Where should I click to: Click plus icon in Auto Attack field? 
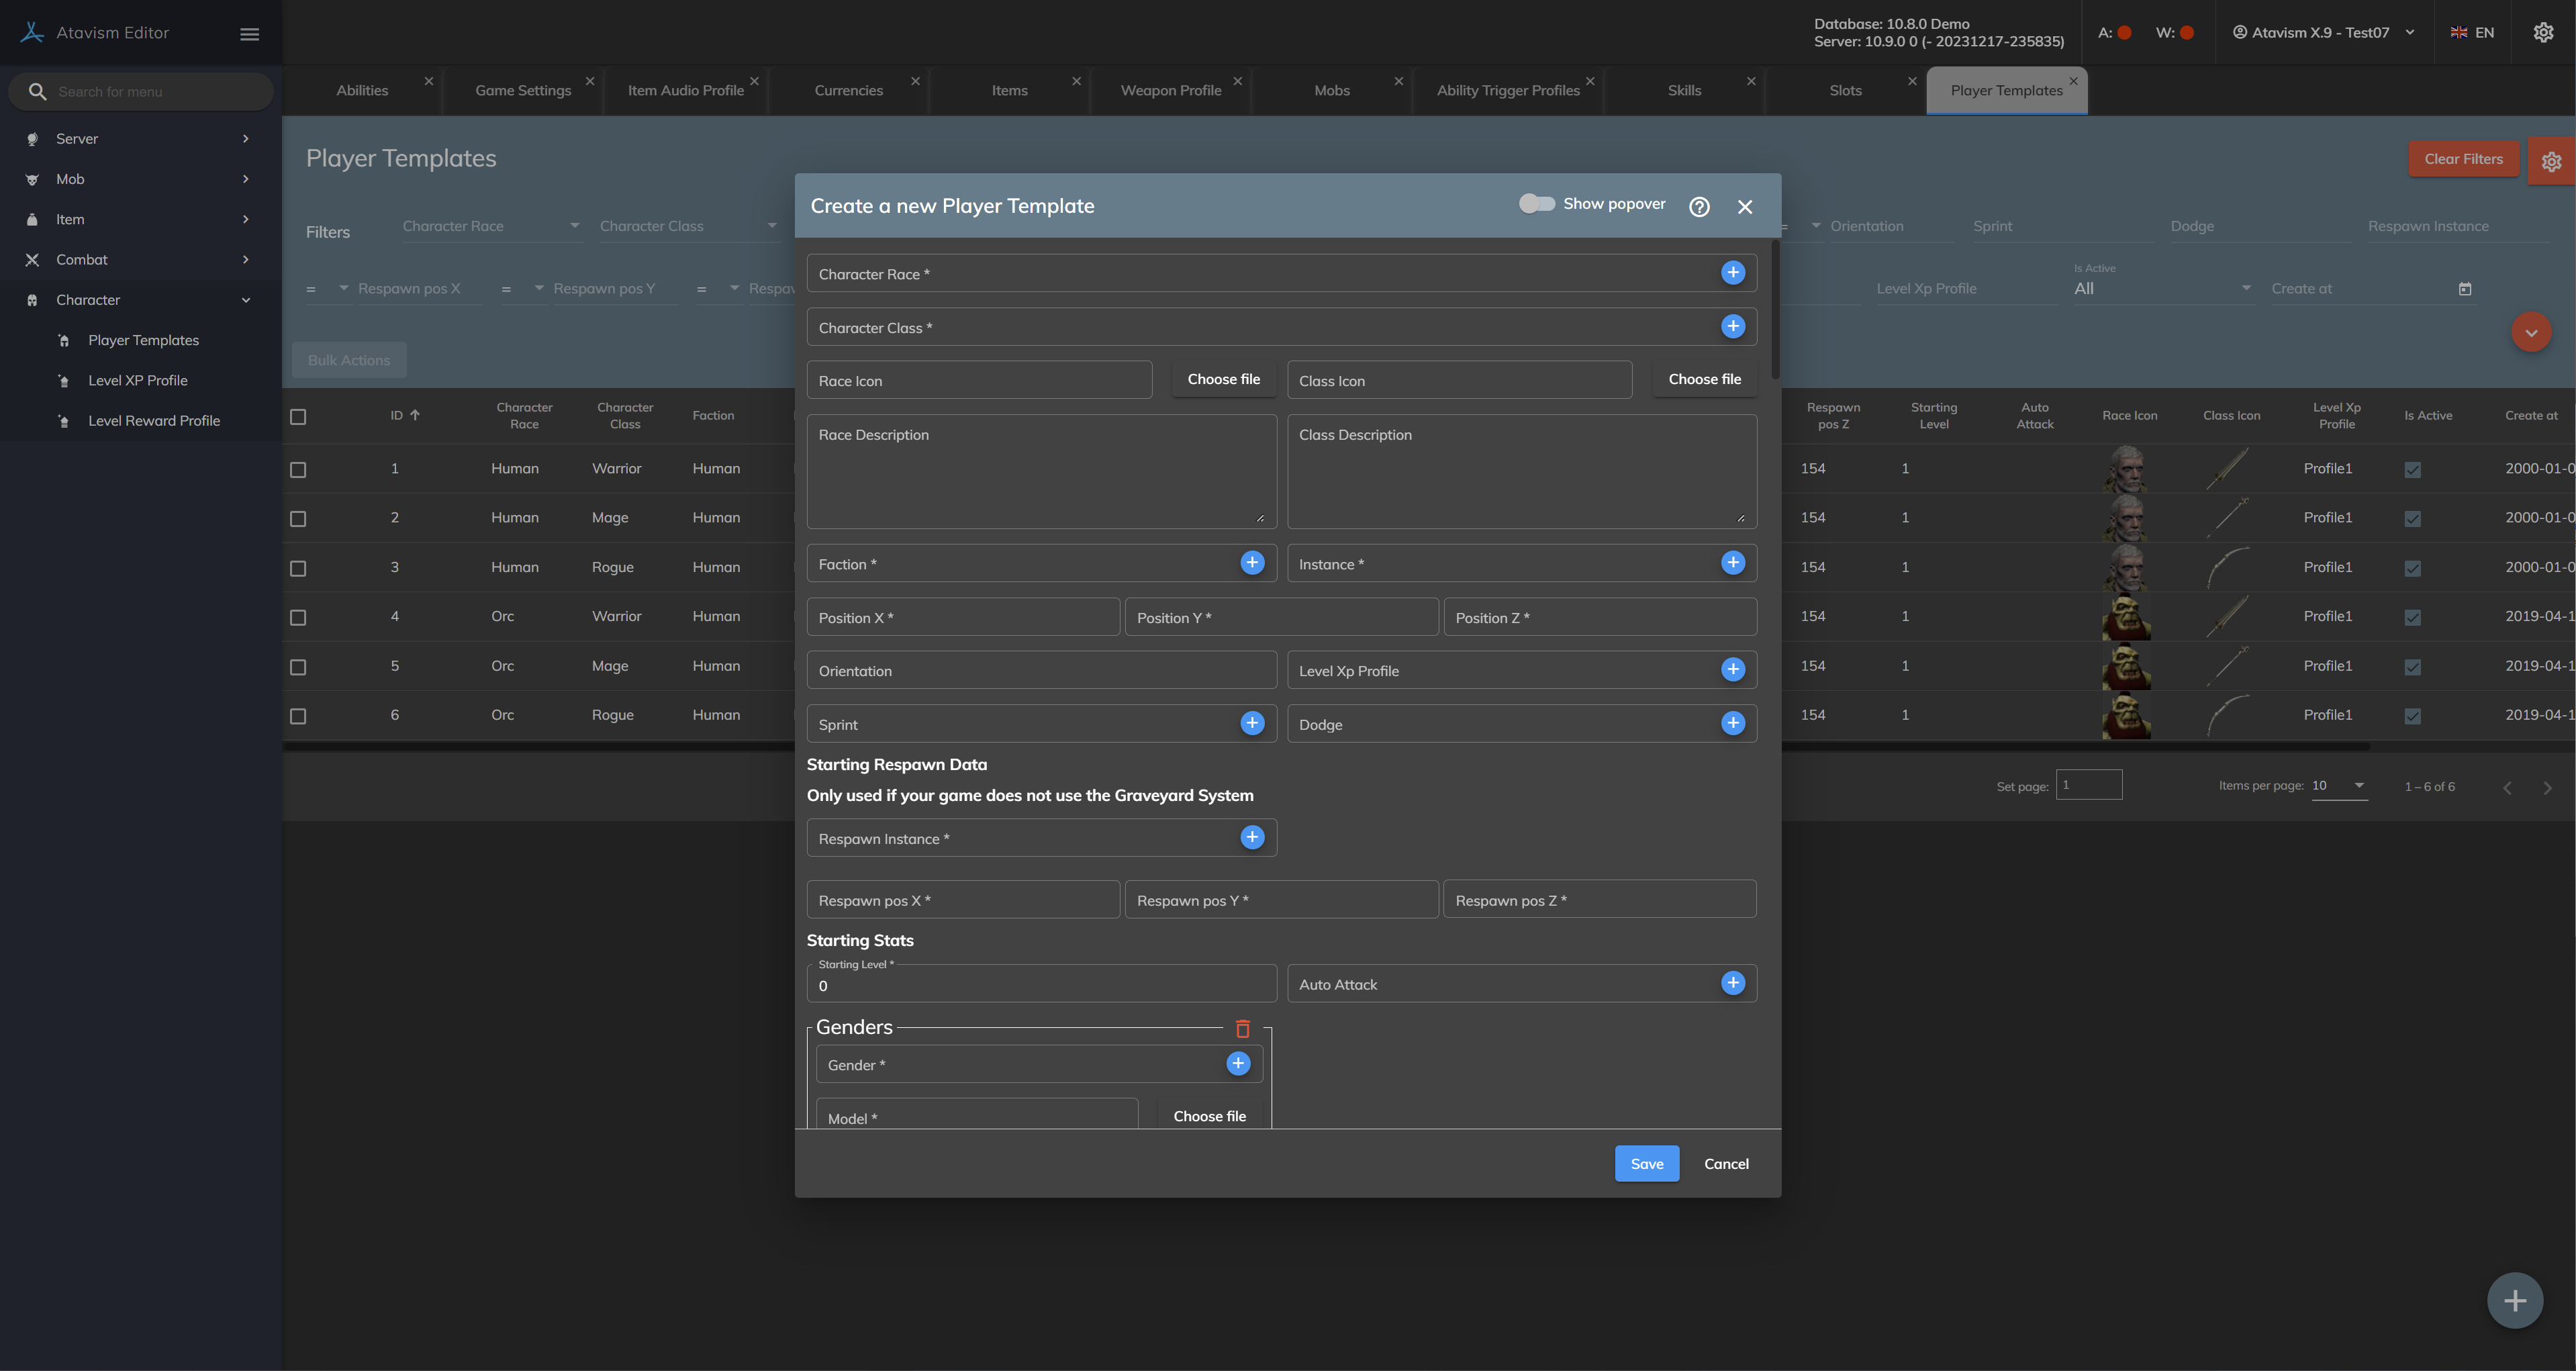click(1732, 983)
